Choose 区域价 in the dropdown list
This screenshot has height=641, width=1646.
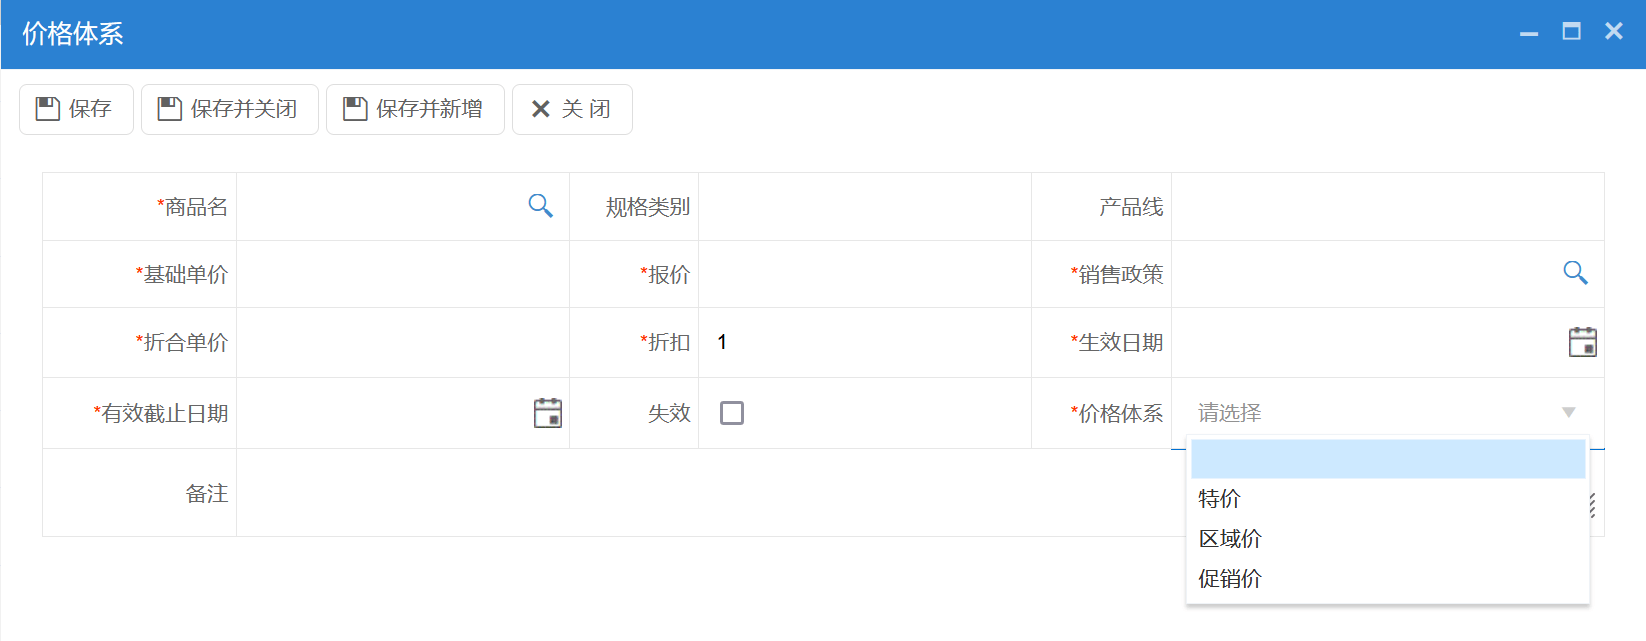coord(1229,539)
